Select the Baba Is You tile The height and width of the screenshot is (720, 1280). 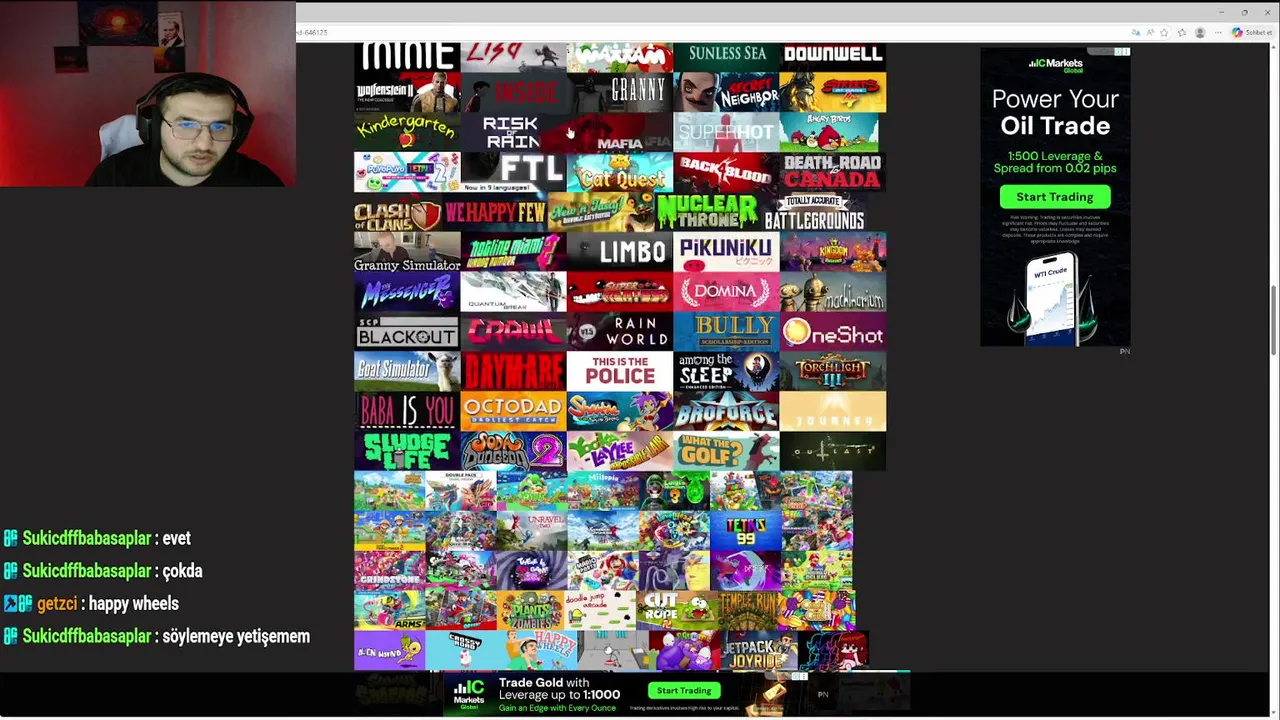[407, 411]
